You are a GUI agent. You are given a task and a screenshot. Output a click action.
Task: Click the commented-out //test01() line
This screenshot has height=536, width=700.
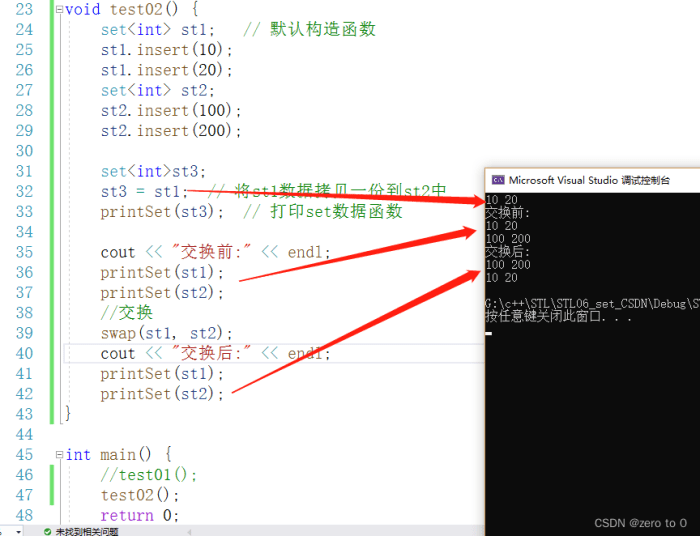149,475
